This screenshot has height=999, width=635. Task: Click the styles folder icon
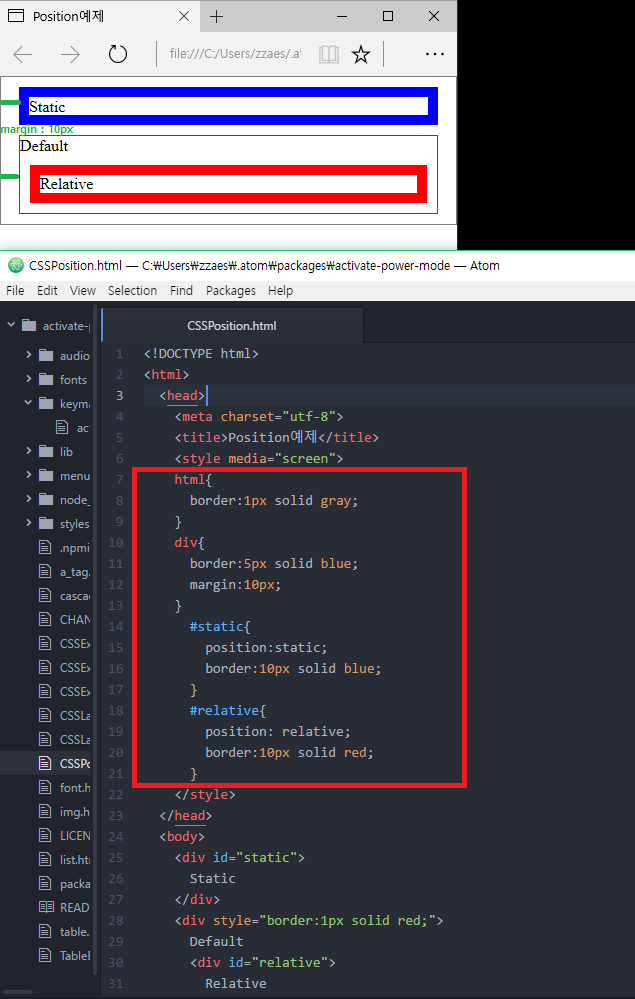[x=46, y=523]
